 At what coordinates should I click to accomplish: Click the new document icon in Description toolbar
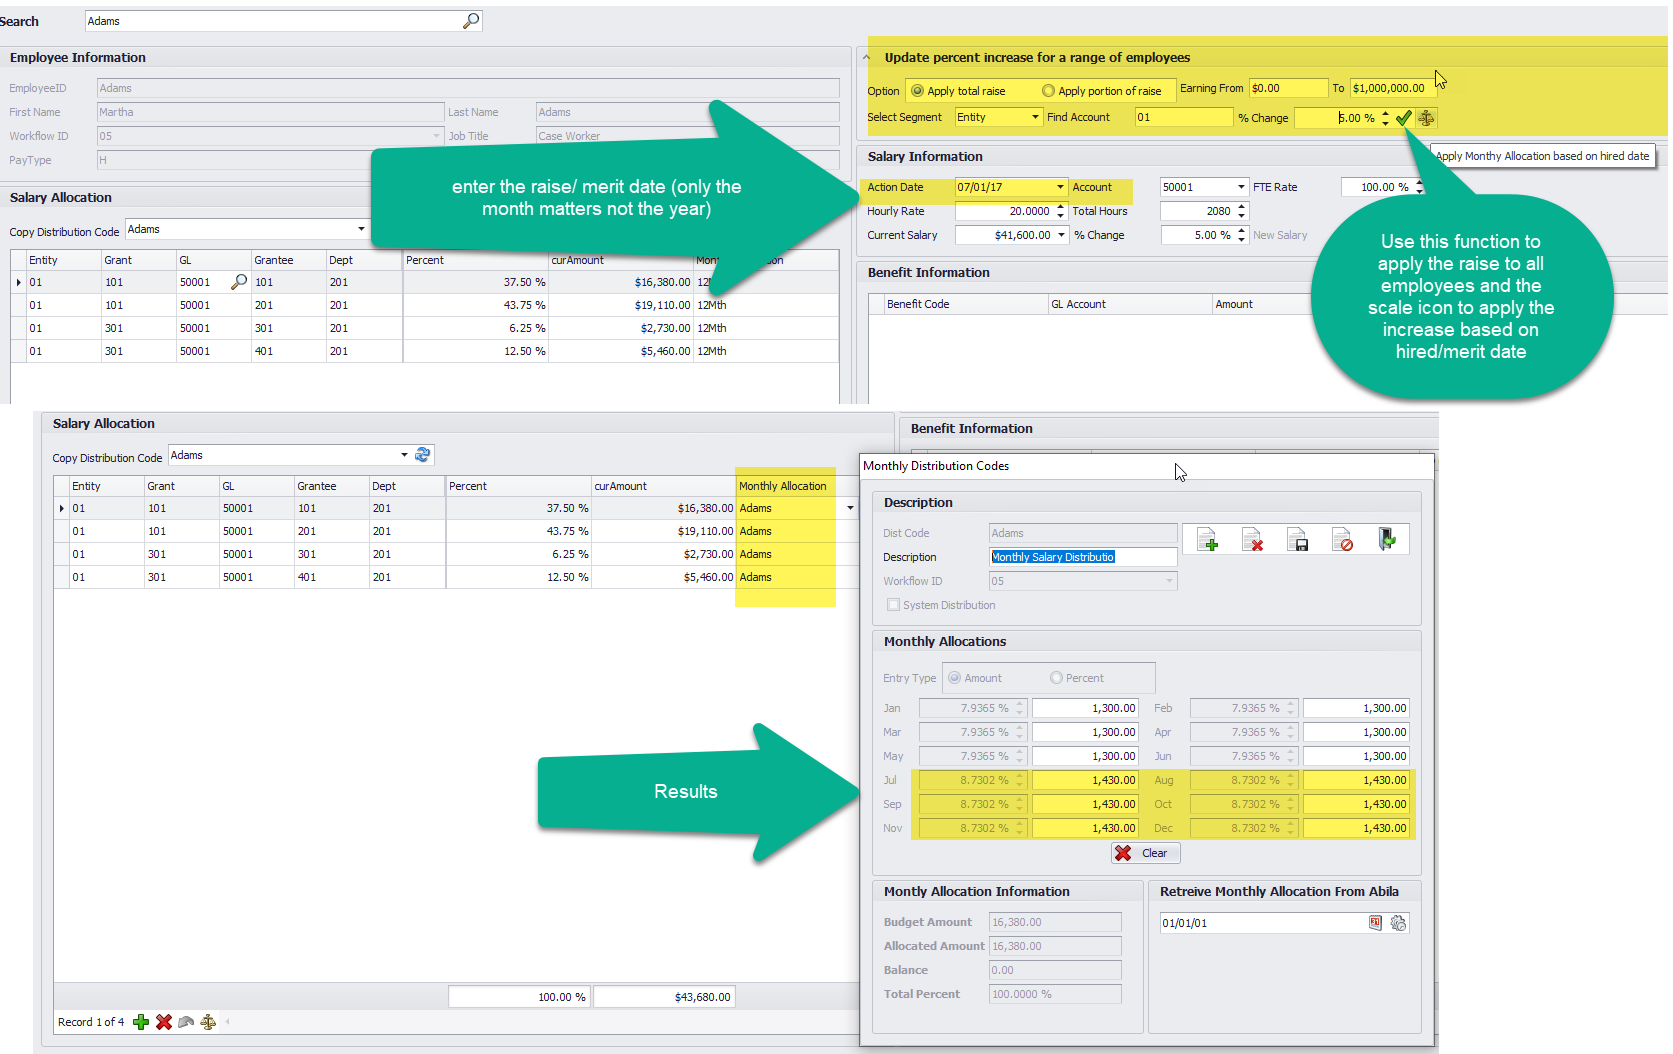[1207, 541]
